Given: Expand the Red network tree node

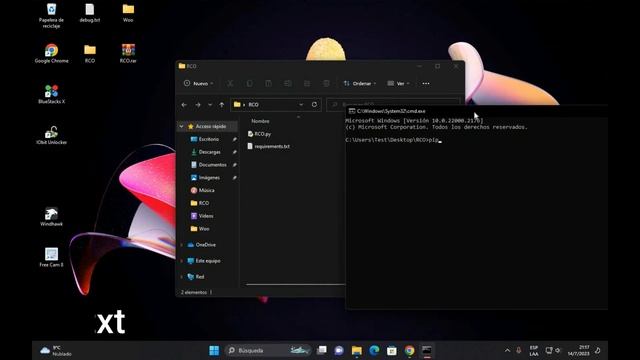Looking at the screenshot, I should (x=182, y=277).
